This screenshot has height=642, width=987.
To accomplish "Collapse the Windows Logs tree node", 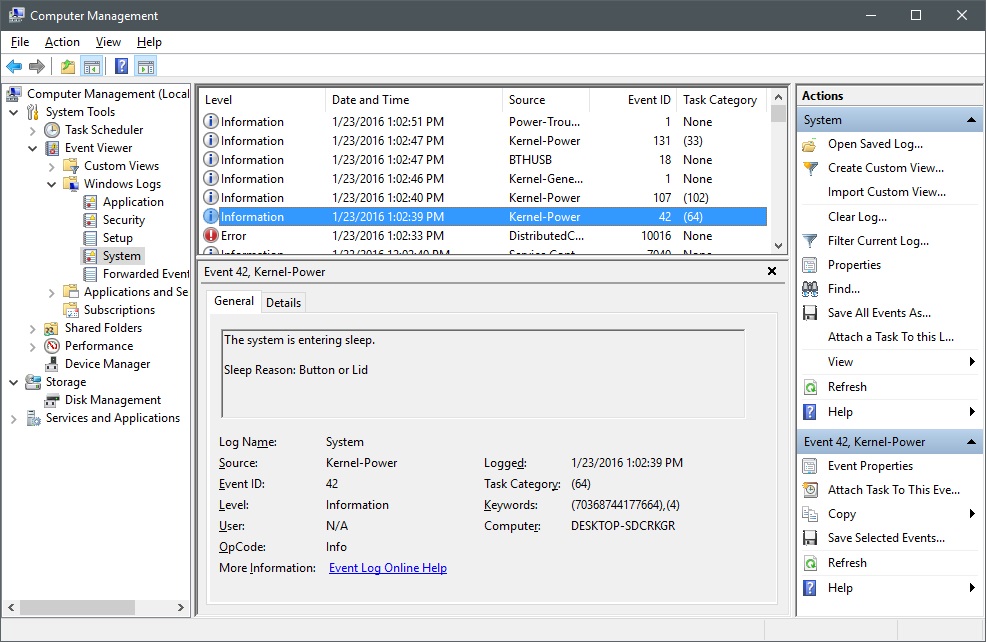I will 52,184.
